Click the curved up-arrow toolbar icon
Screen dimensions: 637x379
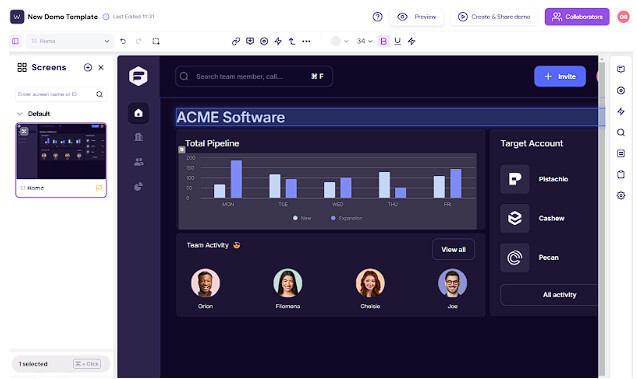tap(292, 41)
